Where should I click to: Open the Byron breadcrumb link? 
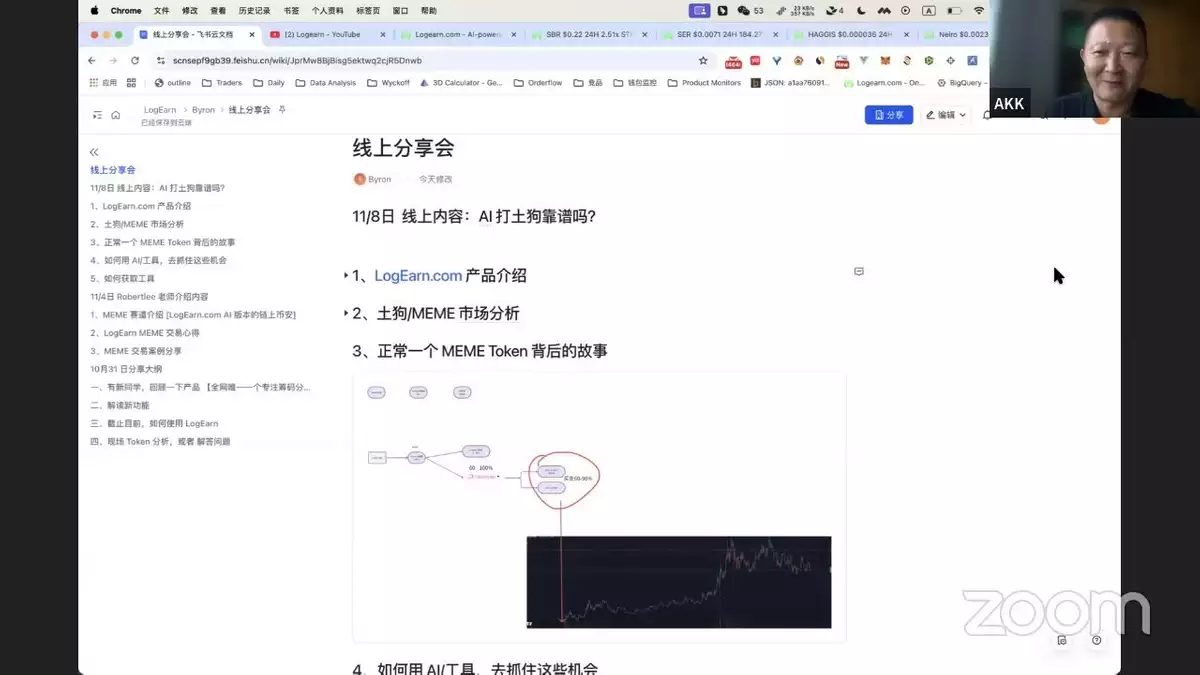pos(203,110)
